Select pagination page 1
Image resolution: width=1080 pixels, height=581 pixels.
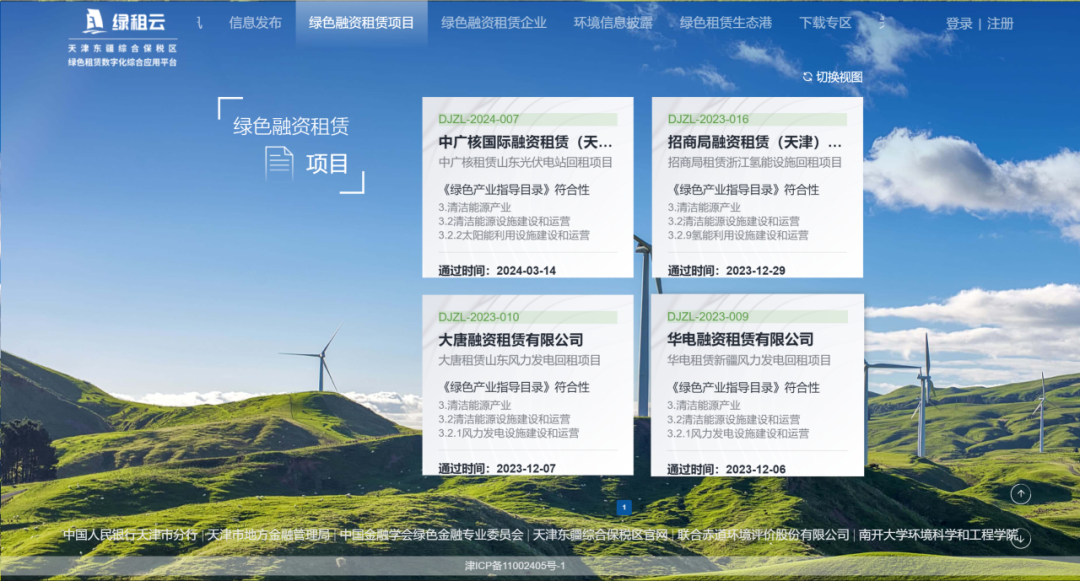click(x=624, y=507)
